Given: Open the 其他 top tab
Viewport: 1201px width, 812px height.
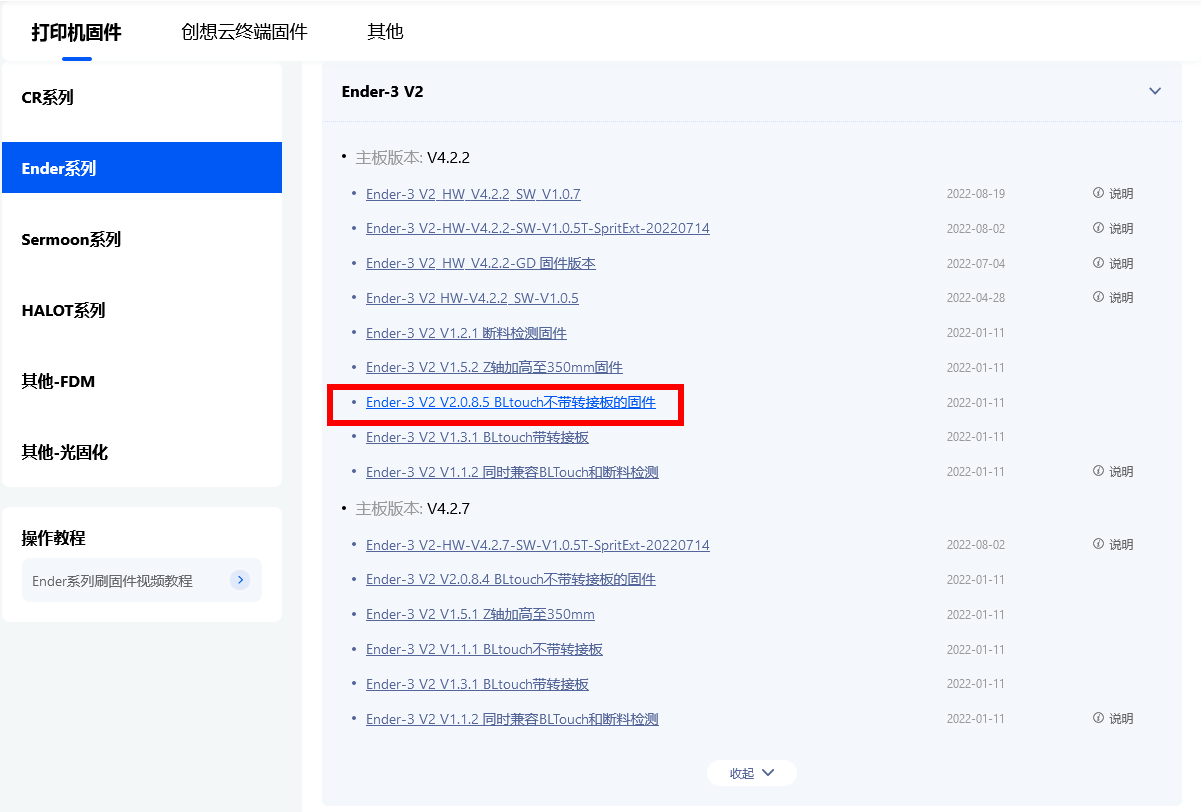Looking at the screenshot, I should 385,32.
